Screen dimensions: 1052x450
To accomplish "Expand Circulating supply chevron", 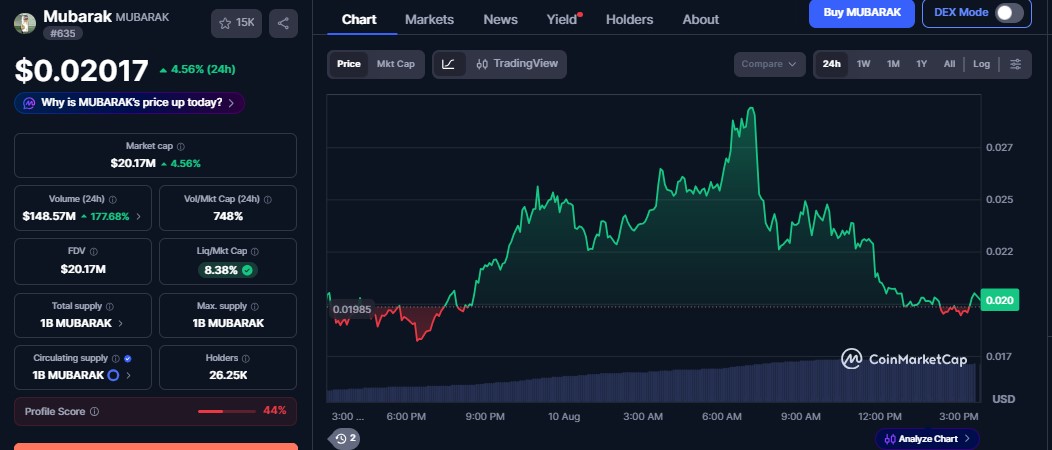I will coord(128,376).
